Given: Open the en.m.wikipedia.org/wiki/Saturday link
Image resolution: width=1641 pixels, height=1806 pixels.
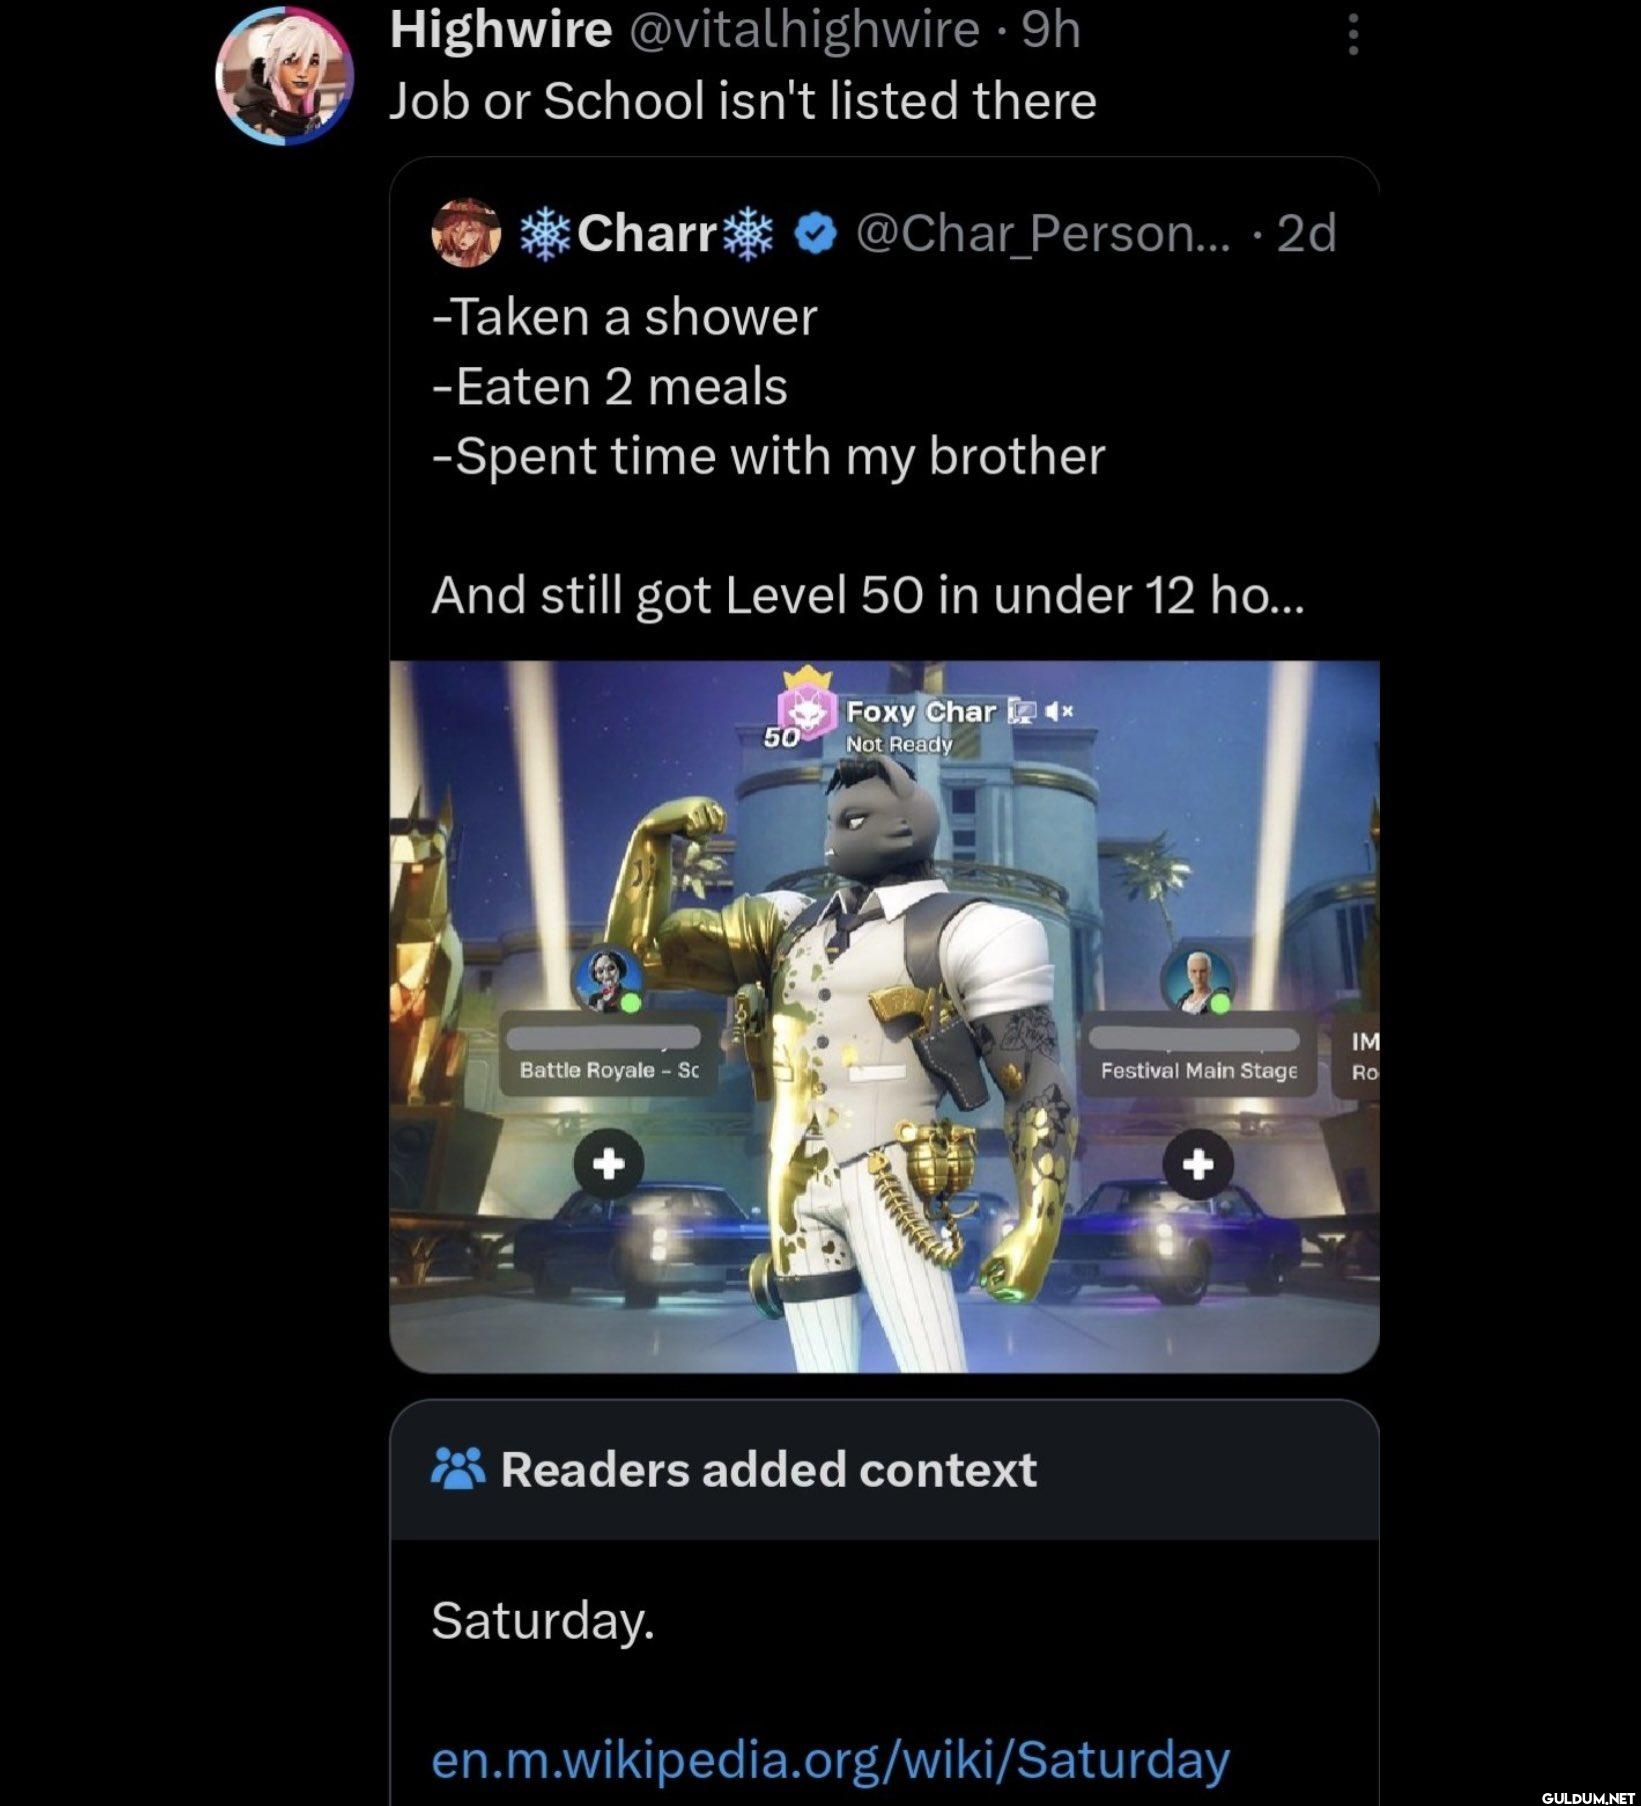Looking at the screenshot, I should (830, 1759).
